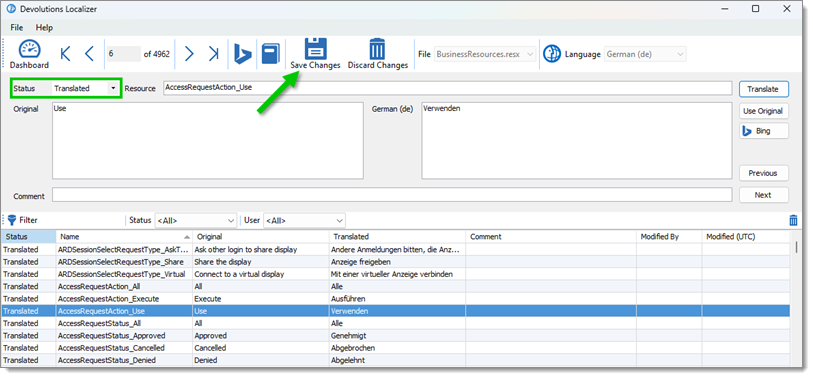
Task: Click the Bing button beside German text
Action: click(763, 131)
